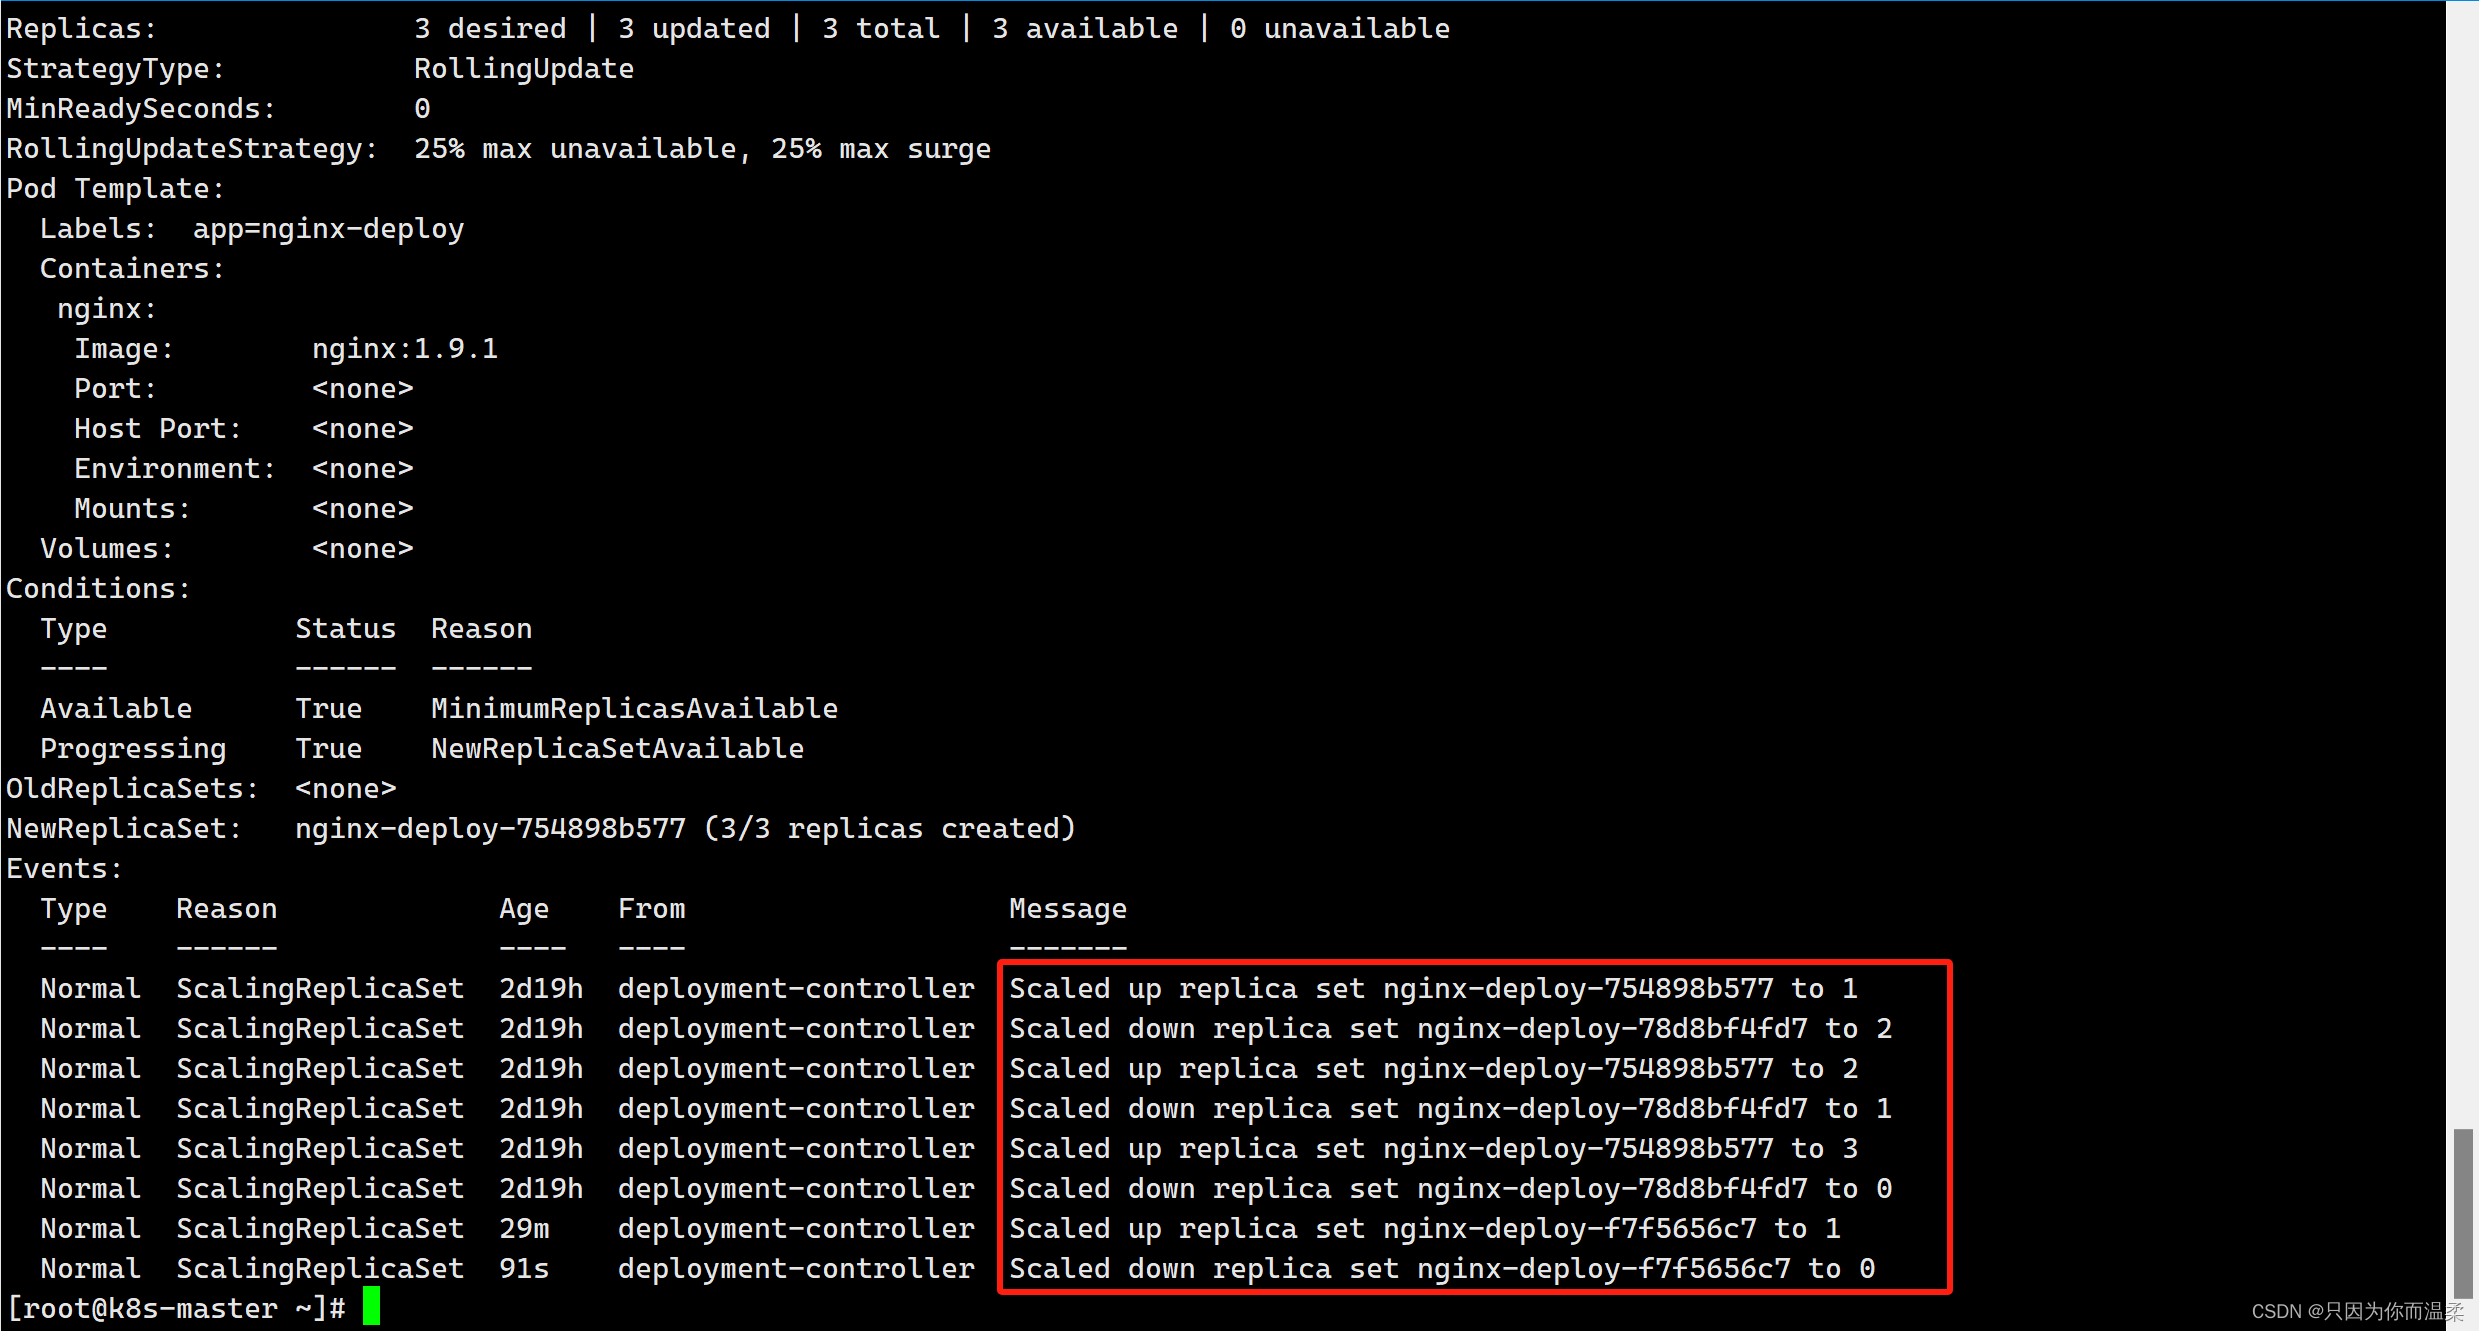Viewport: 2479px width, 1331px height.
Task: Expand the OldReplicaSets none value
Action: [346, 787]
